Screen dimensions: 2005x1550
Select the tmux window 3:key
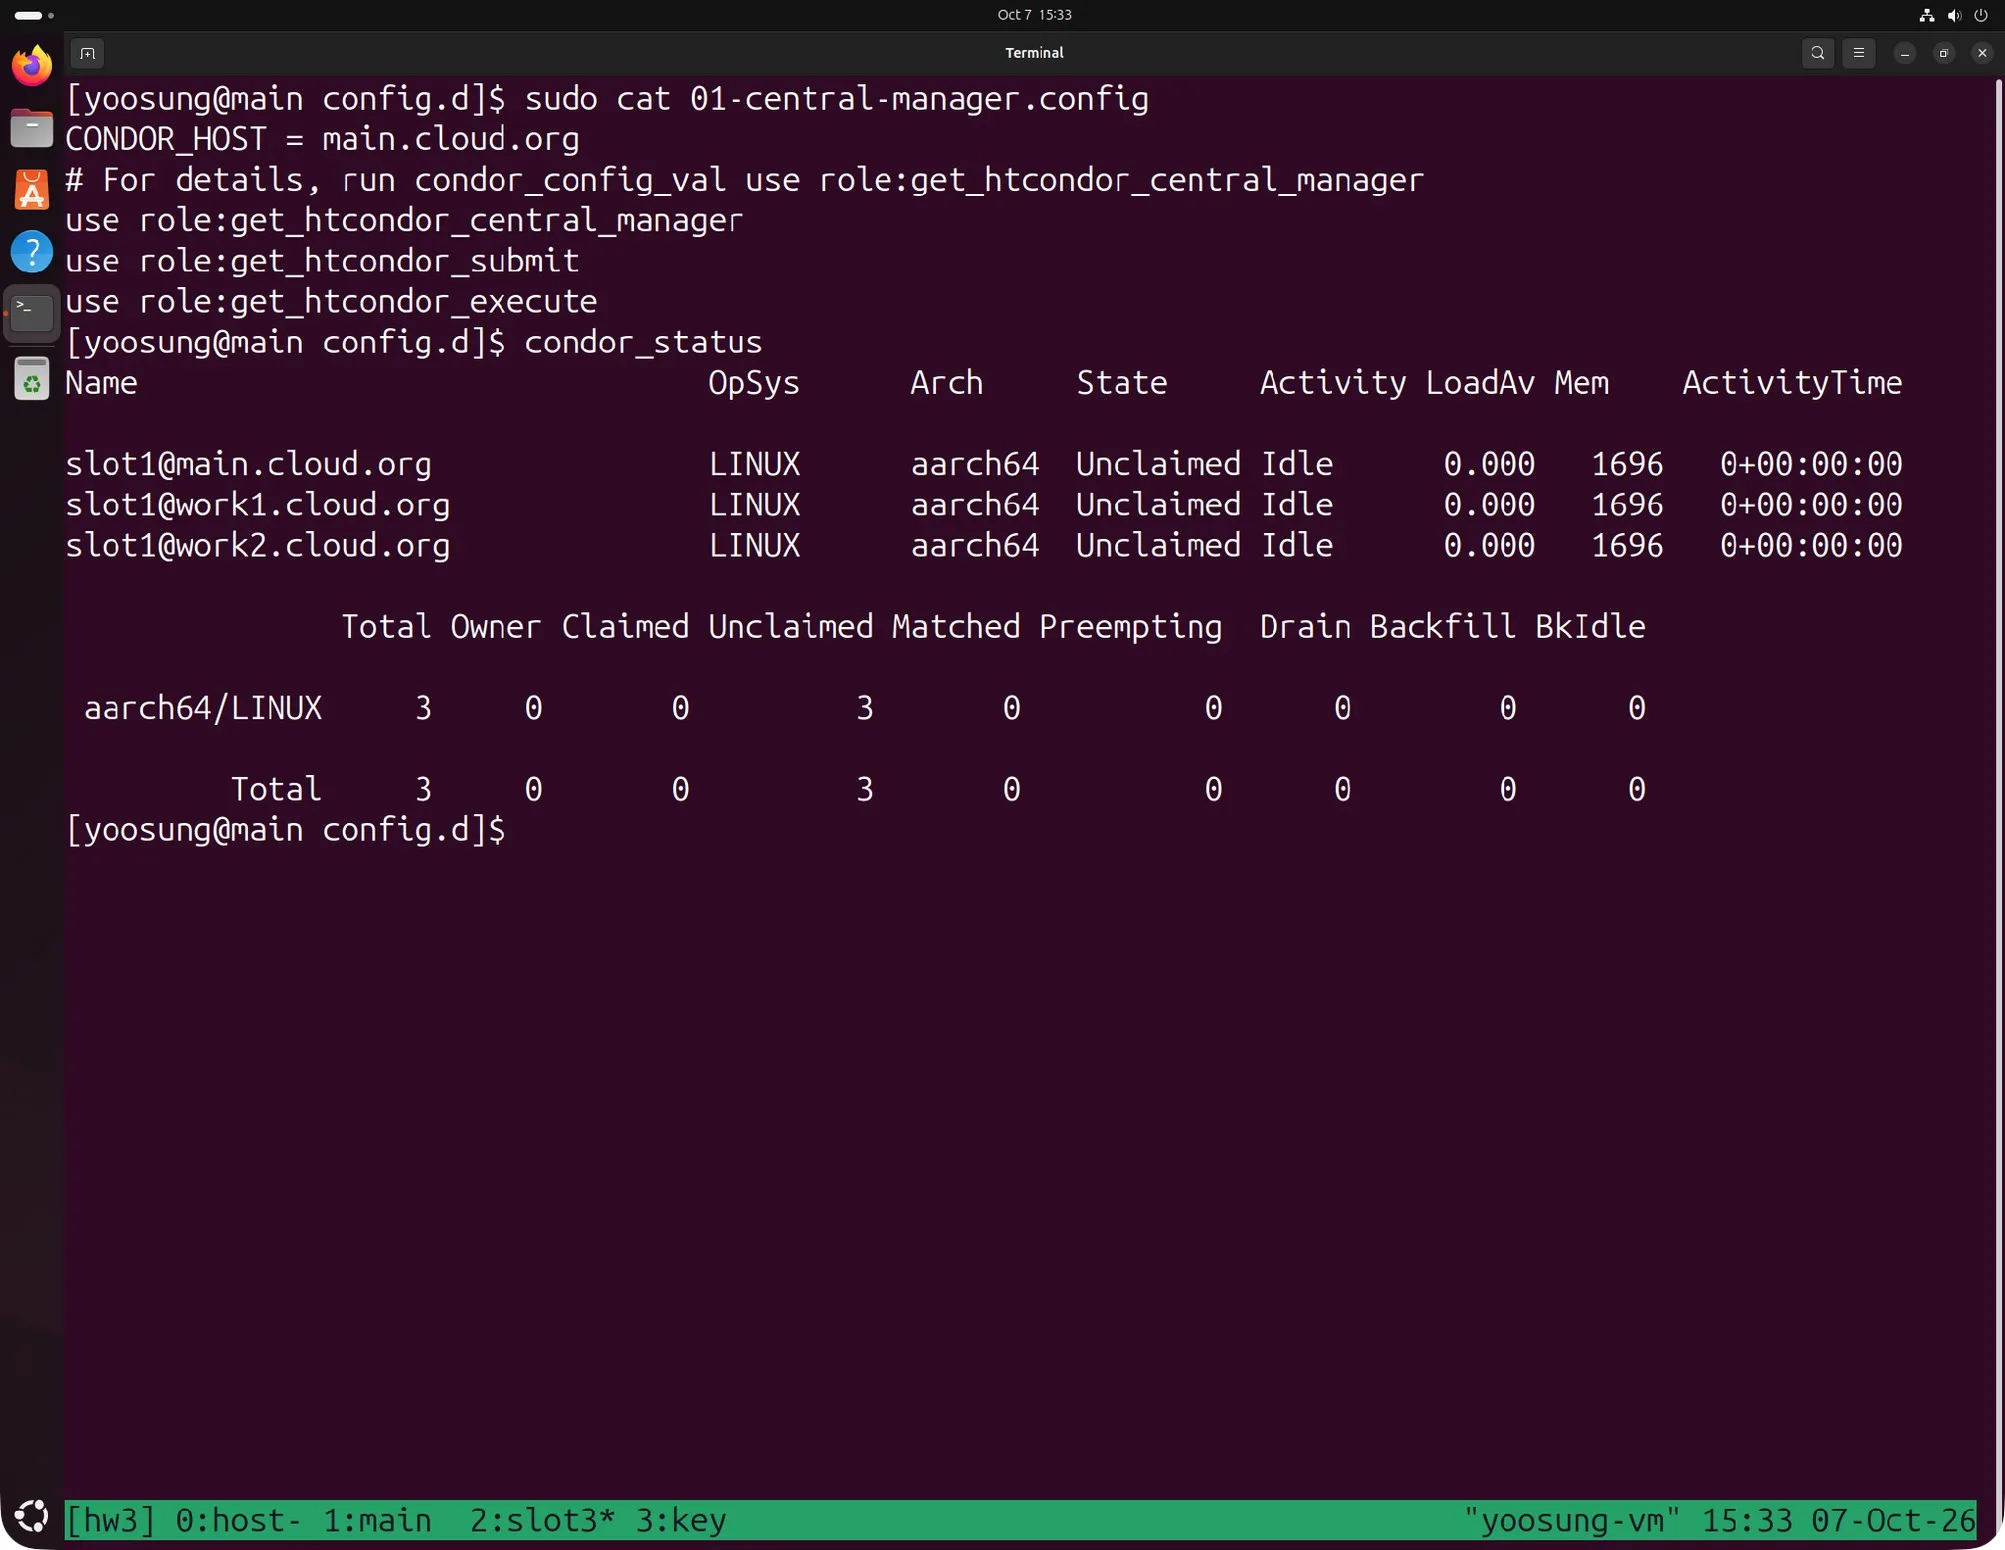point(681,1520)
